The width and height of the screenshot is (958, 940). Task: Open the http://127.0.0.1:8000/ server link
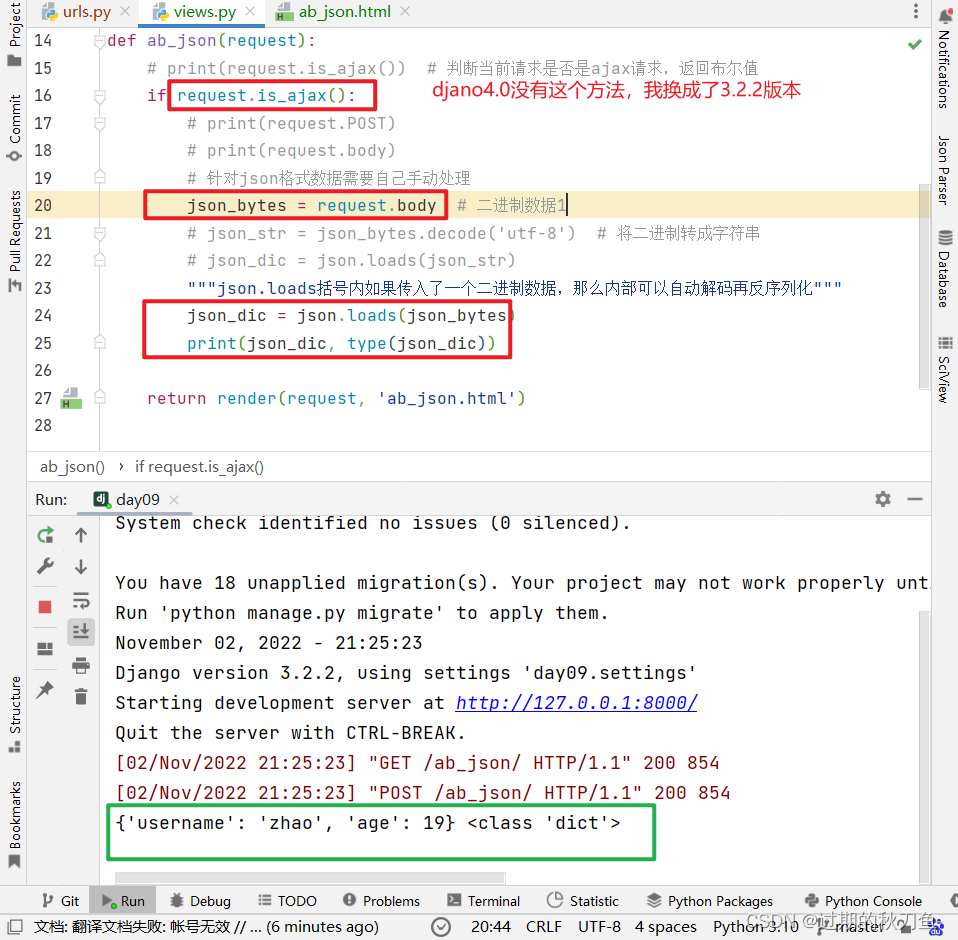coord(576,703)
